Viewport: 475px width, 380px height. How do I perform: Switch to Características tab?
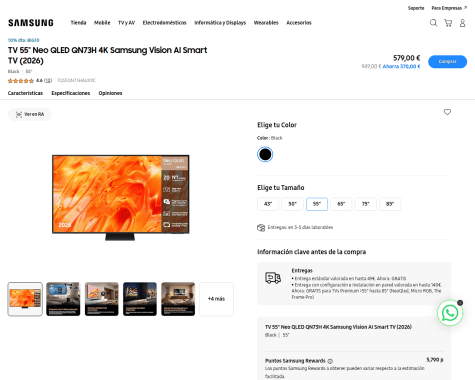click(x=25, y=93)
